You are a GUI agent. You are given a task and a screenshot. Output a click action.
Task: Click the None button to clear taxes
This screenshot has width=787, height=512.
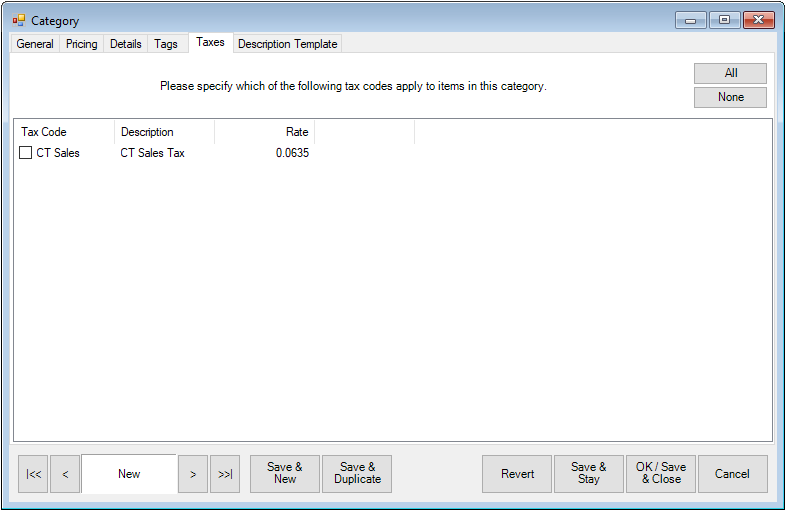pos(731,97)
